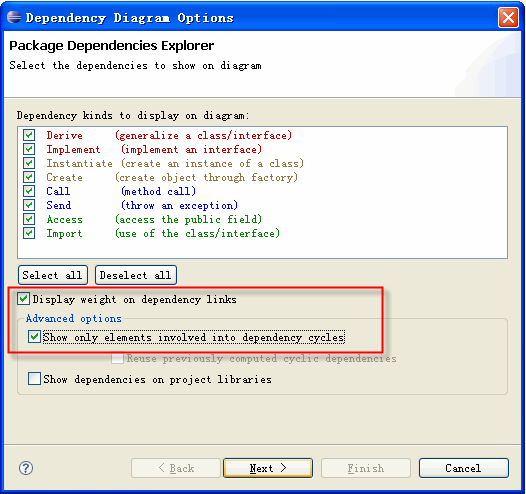The height and width of the screenshot is (494, 526).
Task: Uncheck the Derive dependency checkbox
Action: click(29, 135)
